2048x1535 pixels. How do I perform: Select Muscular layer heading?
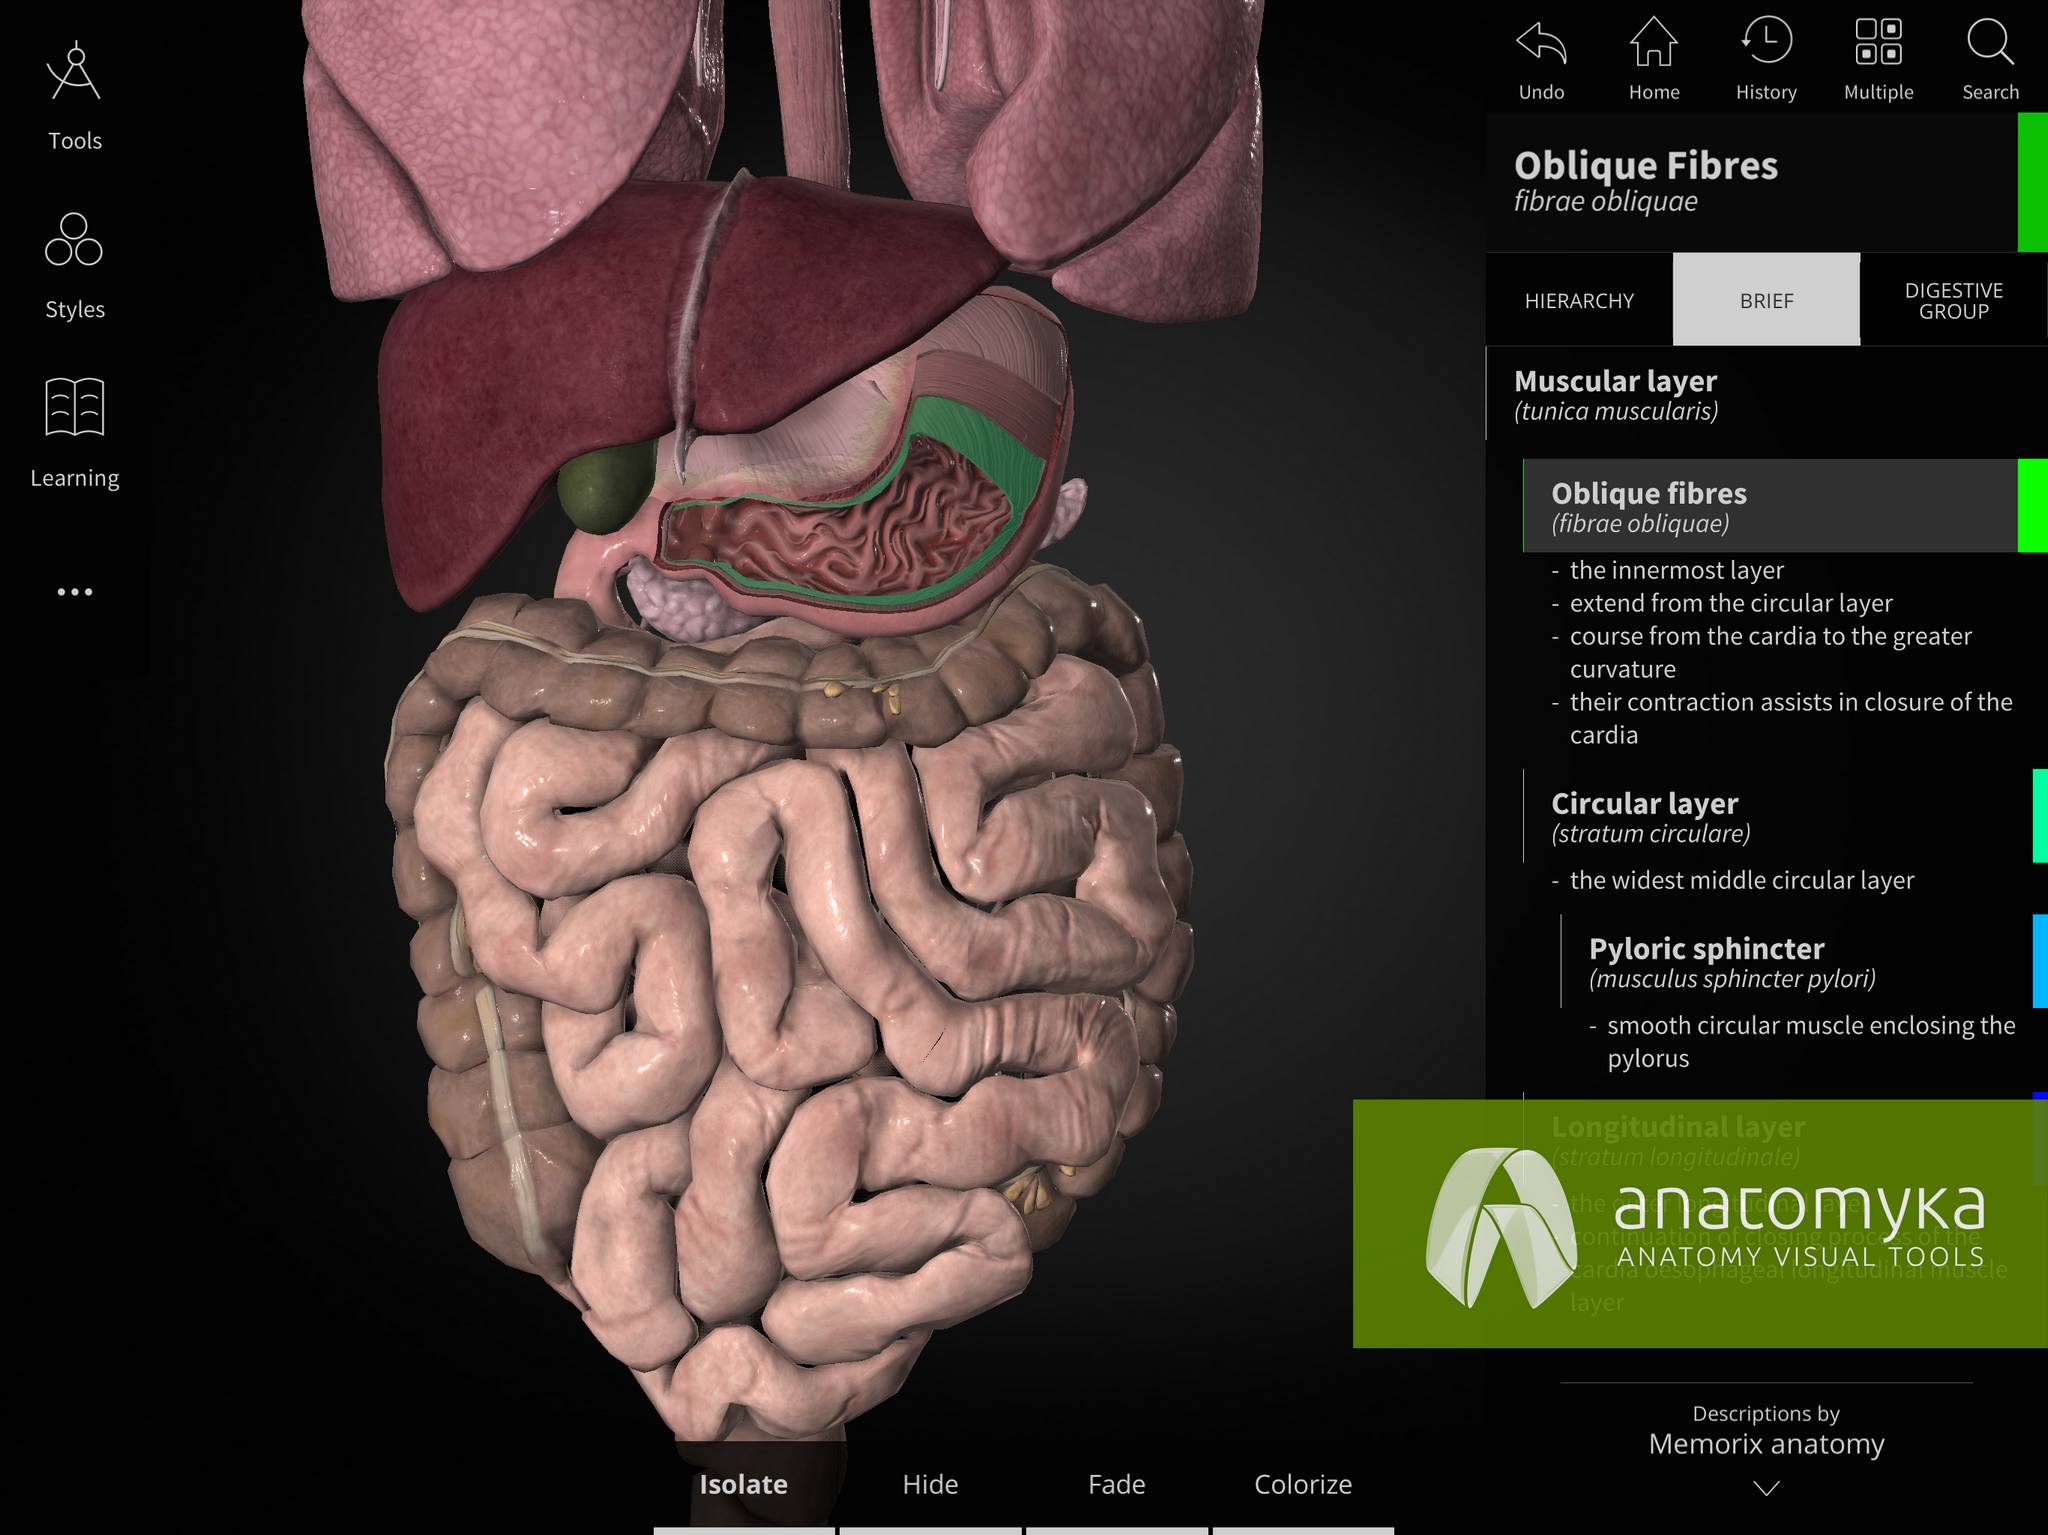1616,394
